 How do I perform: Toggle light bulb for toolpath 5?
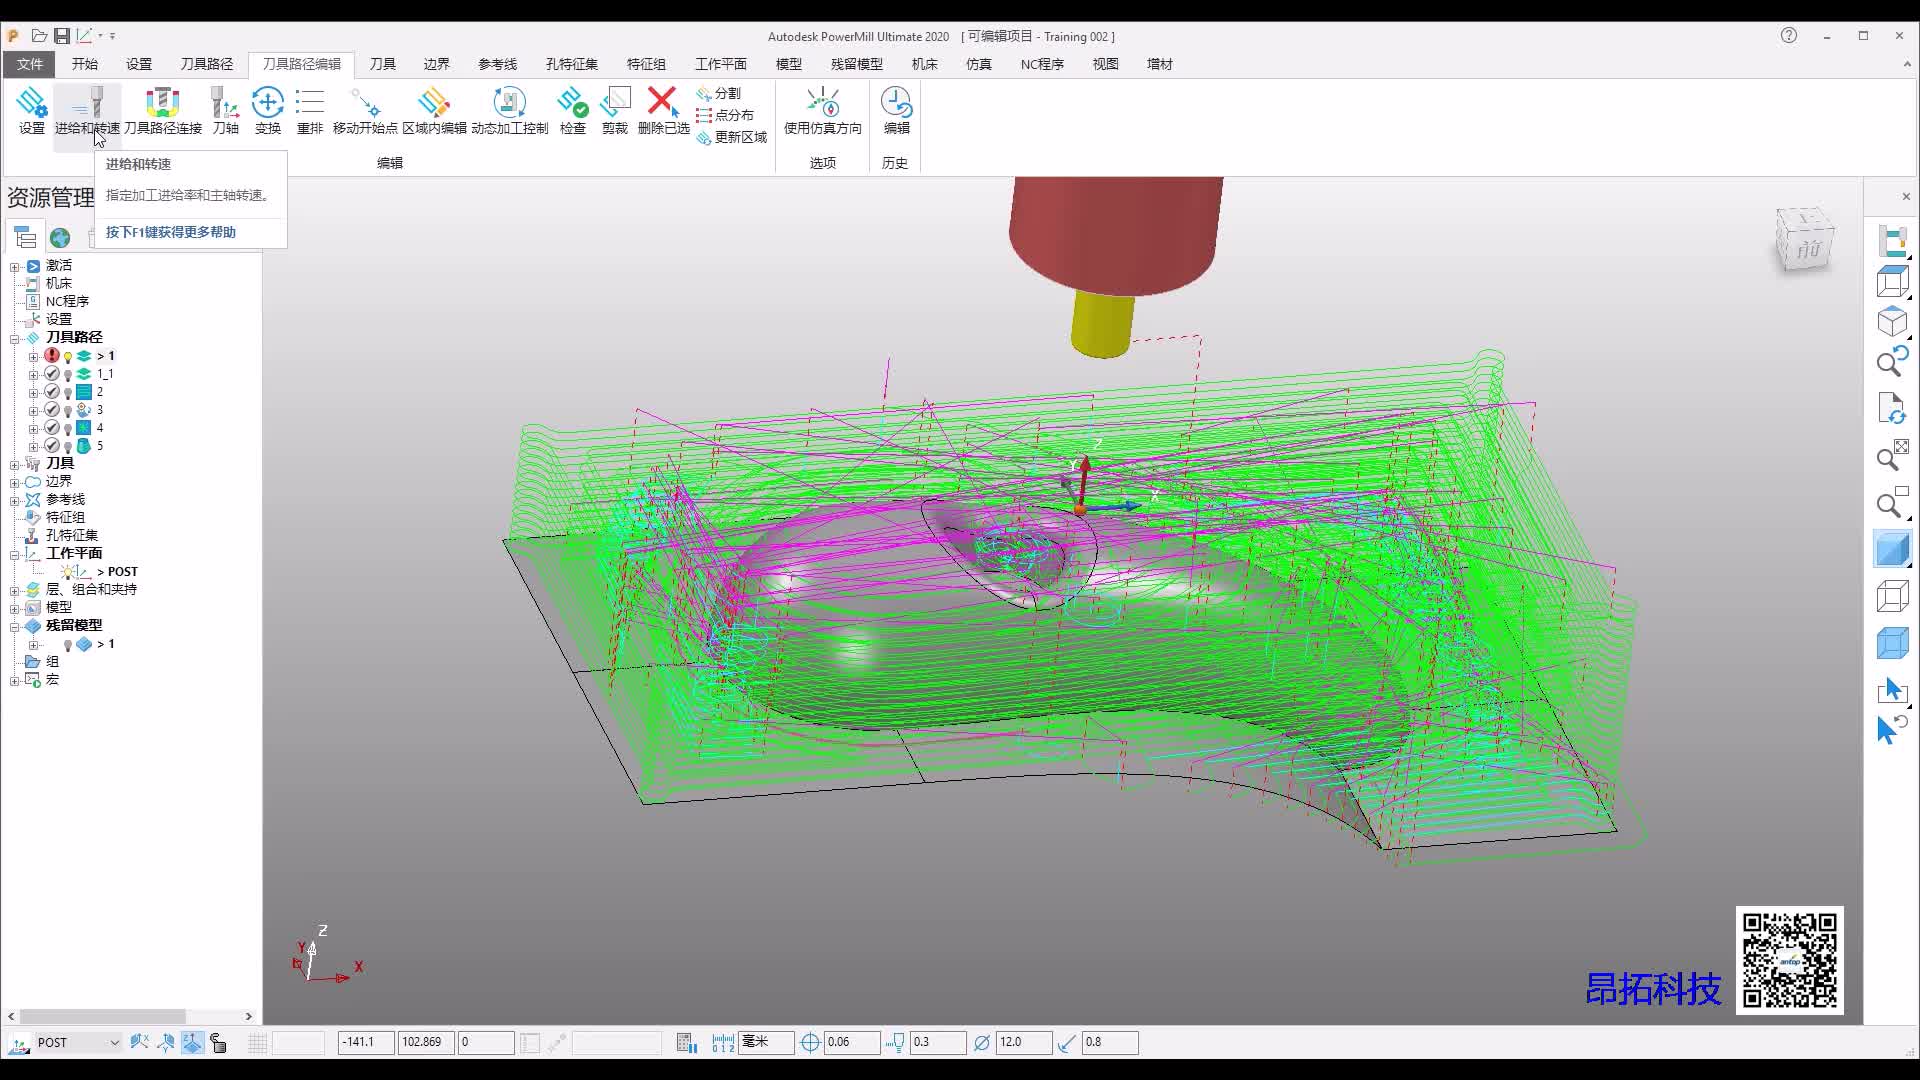68,446
